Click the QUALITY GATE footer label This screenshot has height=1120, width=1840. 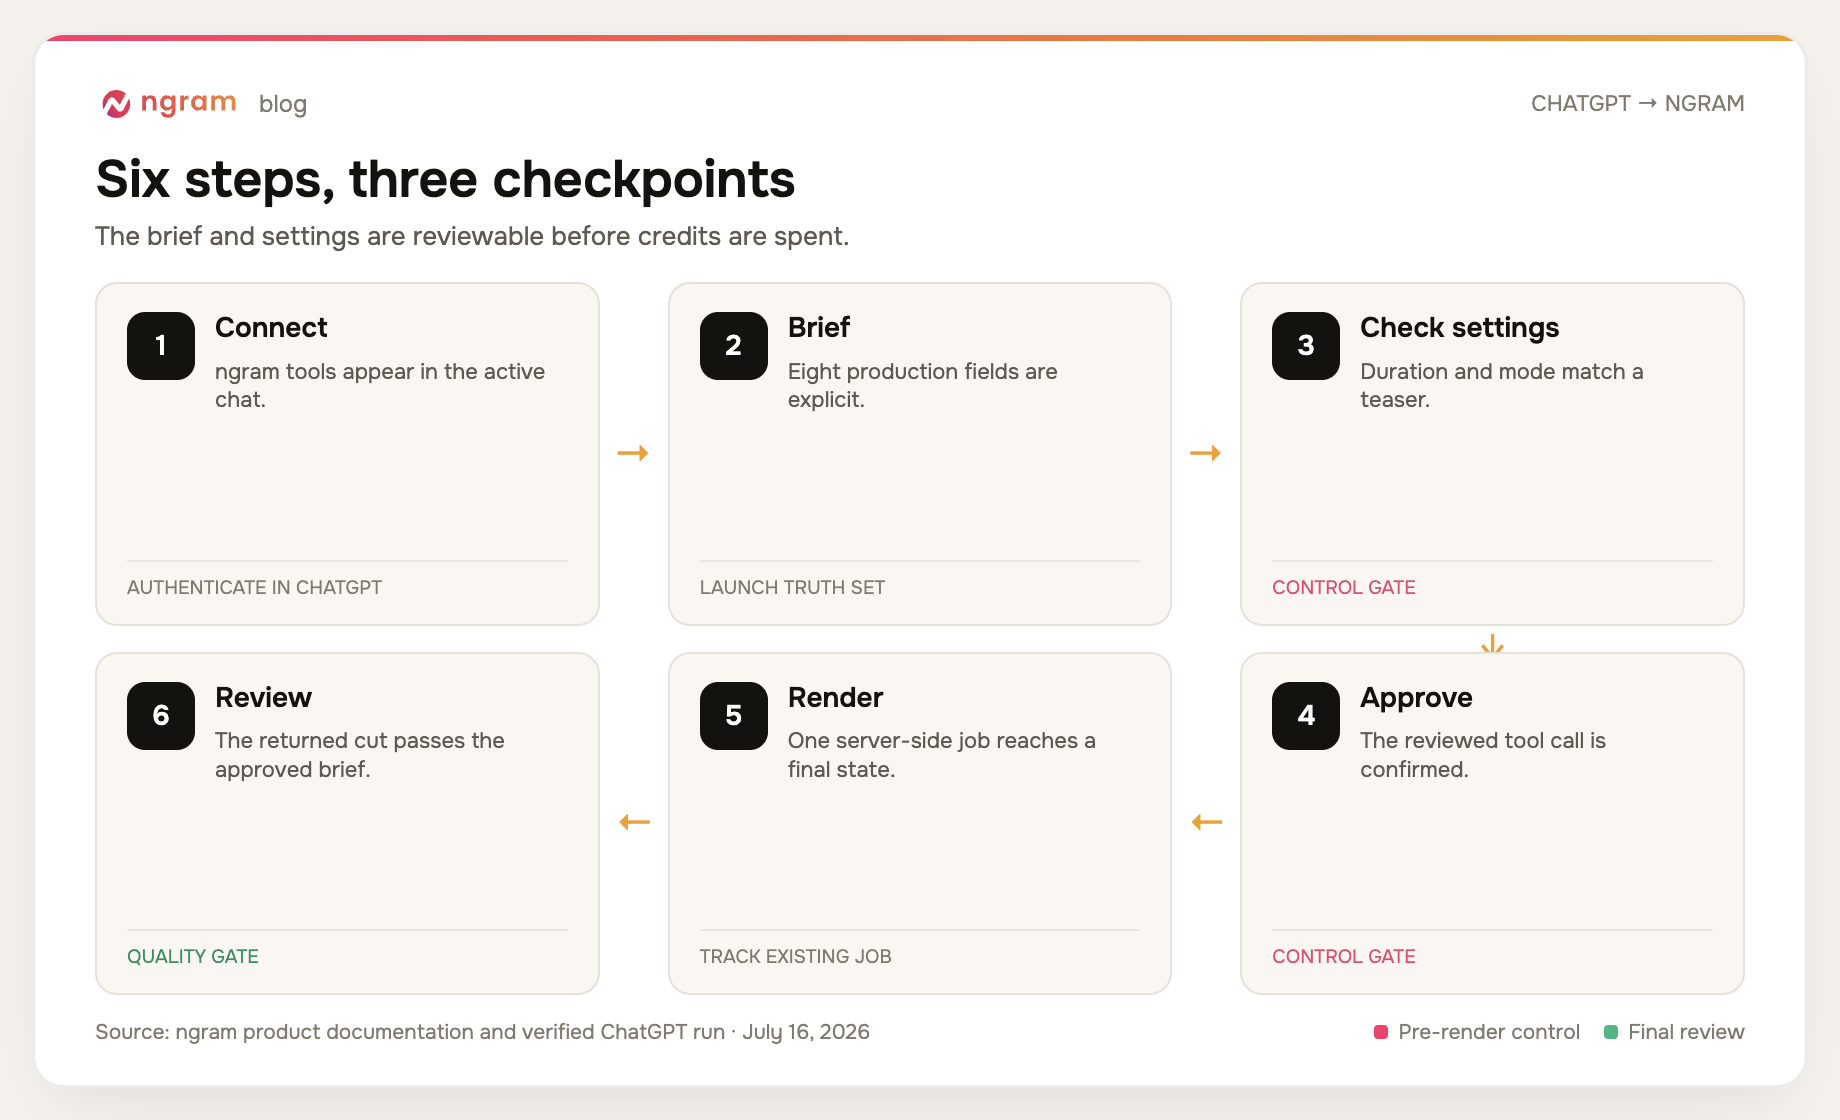pyautogui.click(x=193, y=956)
